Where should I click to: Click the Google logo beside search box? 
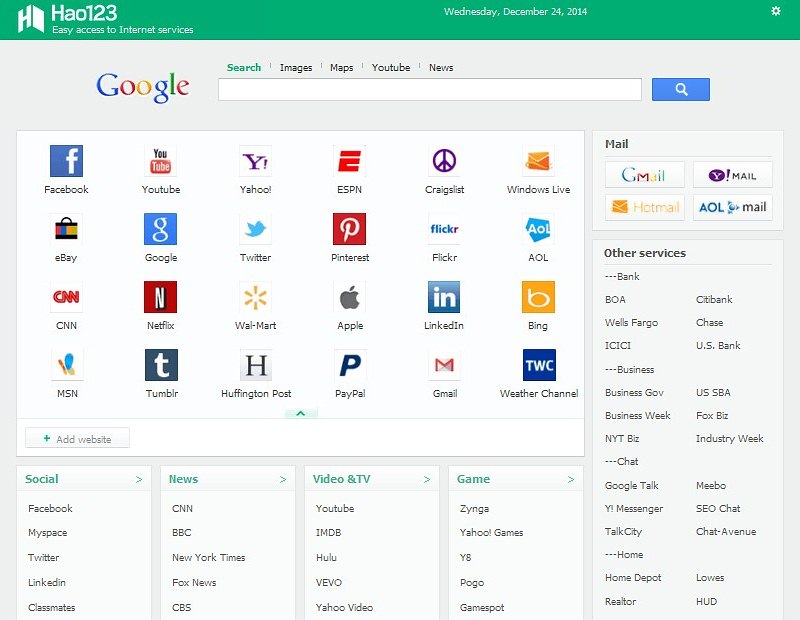[x=143, y=87]
